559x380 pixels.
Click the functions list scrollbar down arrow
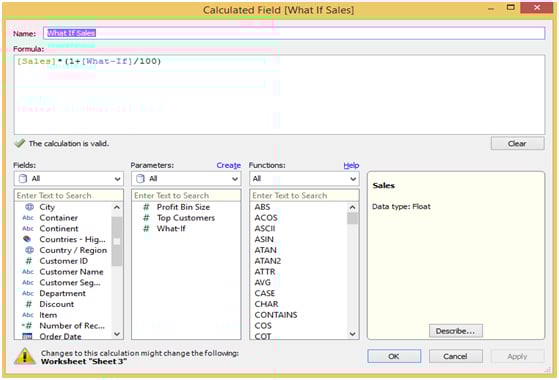click(x=353, y=334)
